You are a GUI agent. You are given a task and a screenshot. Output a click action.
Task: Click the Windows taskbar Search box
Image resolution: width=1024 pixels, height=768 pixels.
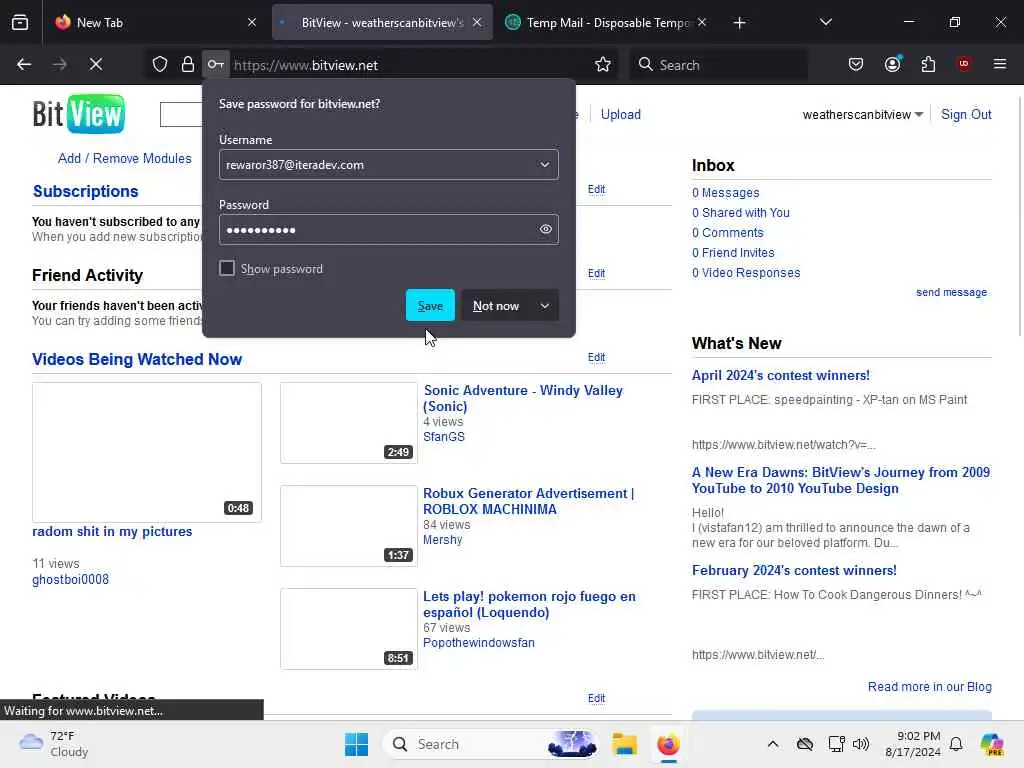click(490, 744)
